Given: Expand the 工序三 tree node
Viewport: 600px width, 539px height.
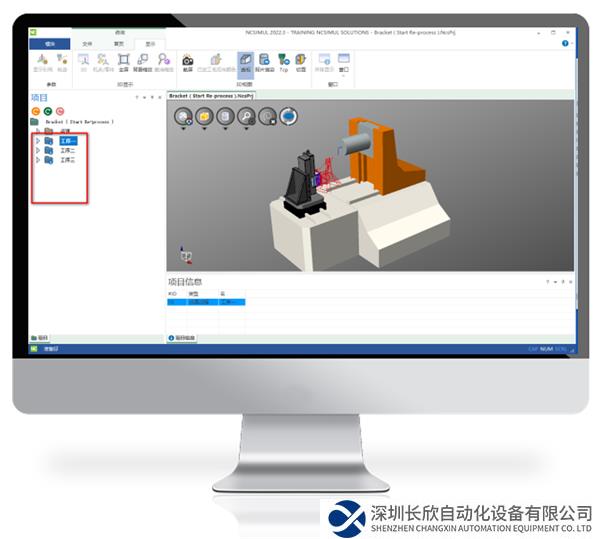Looking at the screenshot, I should point(38,159).
